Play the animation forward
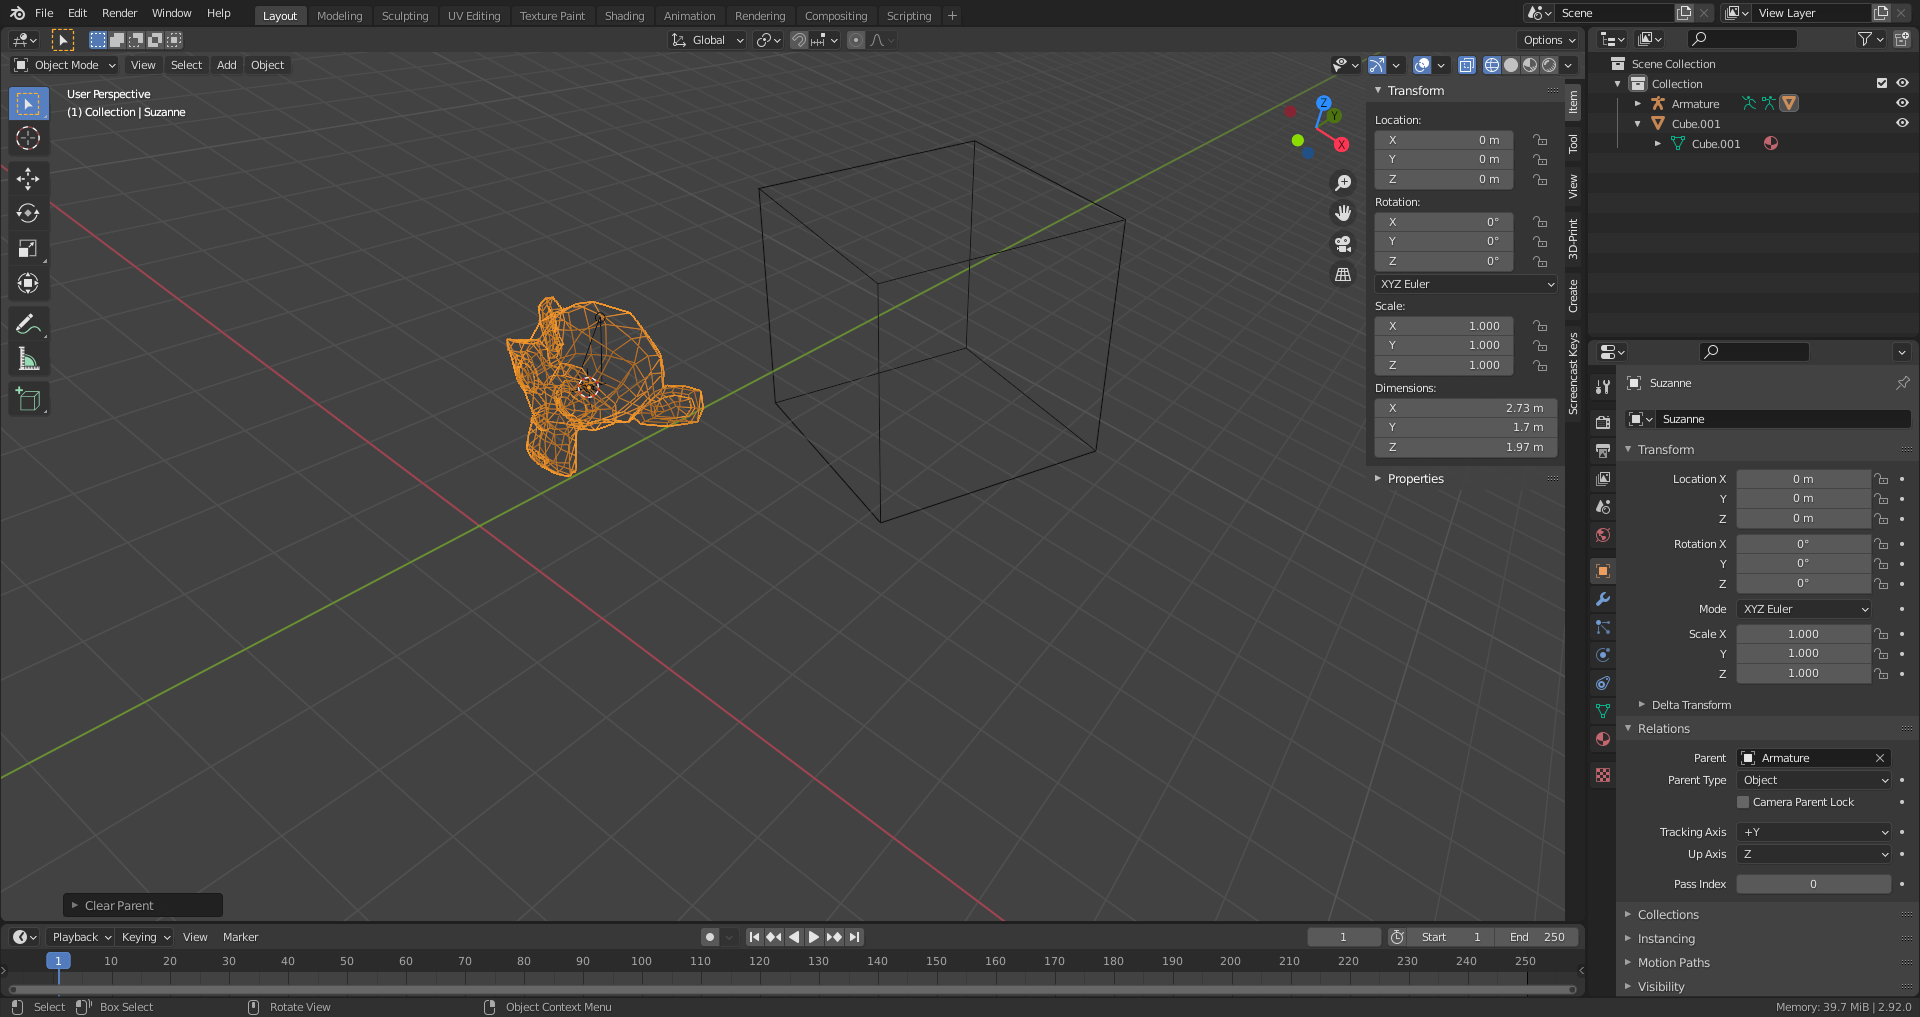The width and height of the screenshot is (1920, 1017). point(814,937)
